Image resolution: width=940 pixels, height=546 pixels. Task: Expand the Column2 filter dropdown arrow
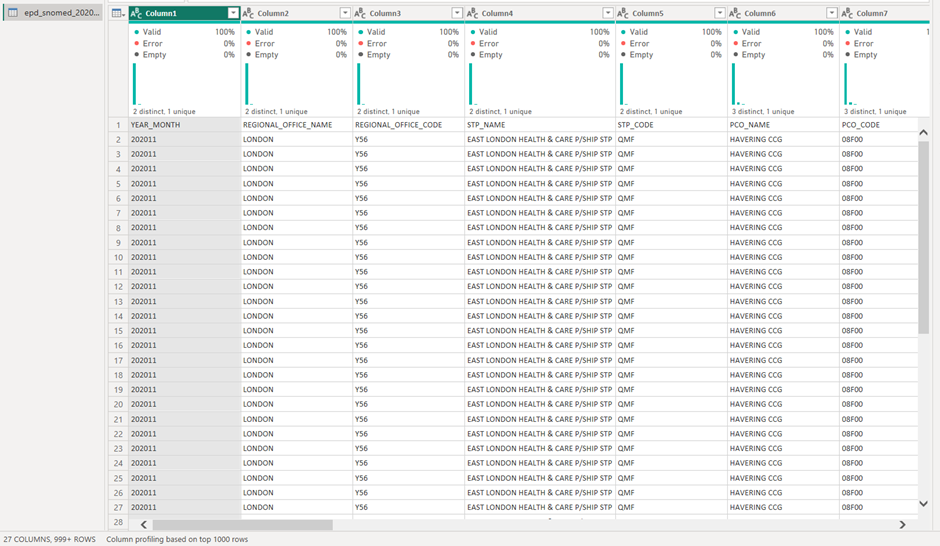[x=345, y=13]
